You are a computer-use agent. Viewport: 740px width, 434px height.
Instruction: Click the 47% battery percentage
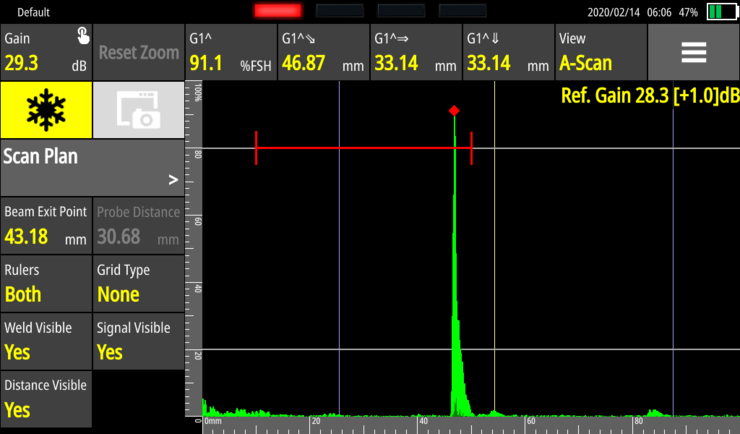tap(688, 12)
